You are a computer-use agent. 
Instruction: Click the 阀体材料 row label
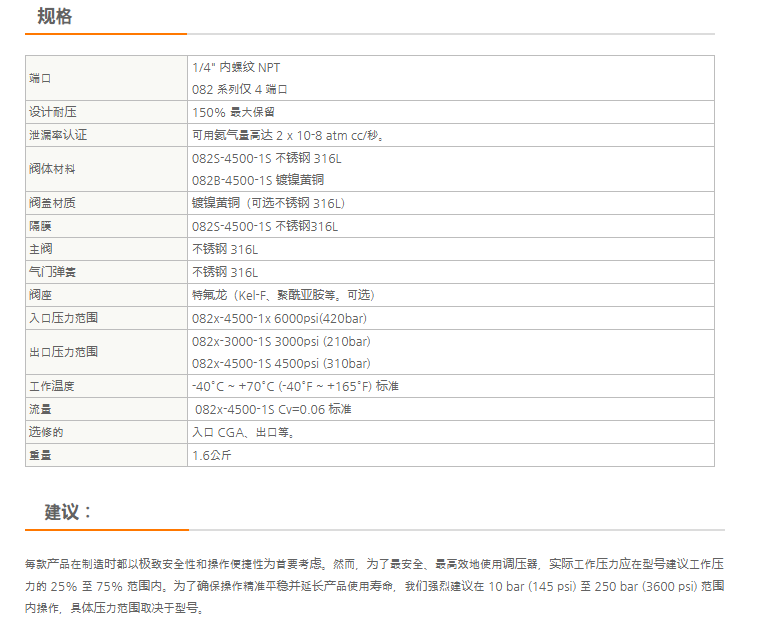coord(52,169)
